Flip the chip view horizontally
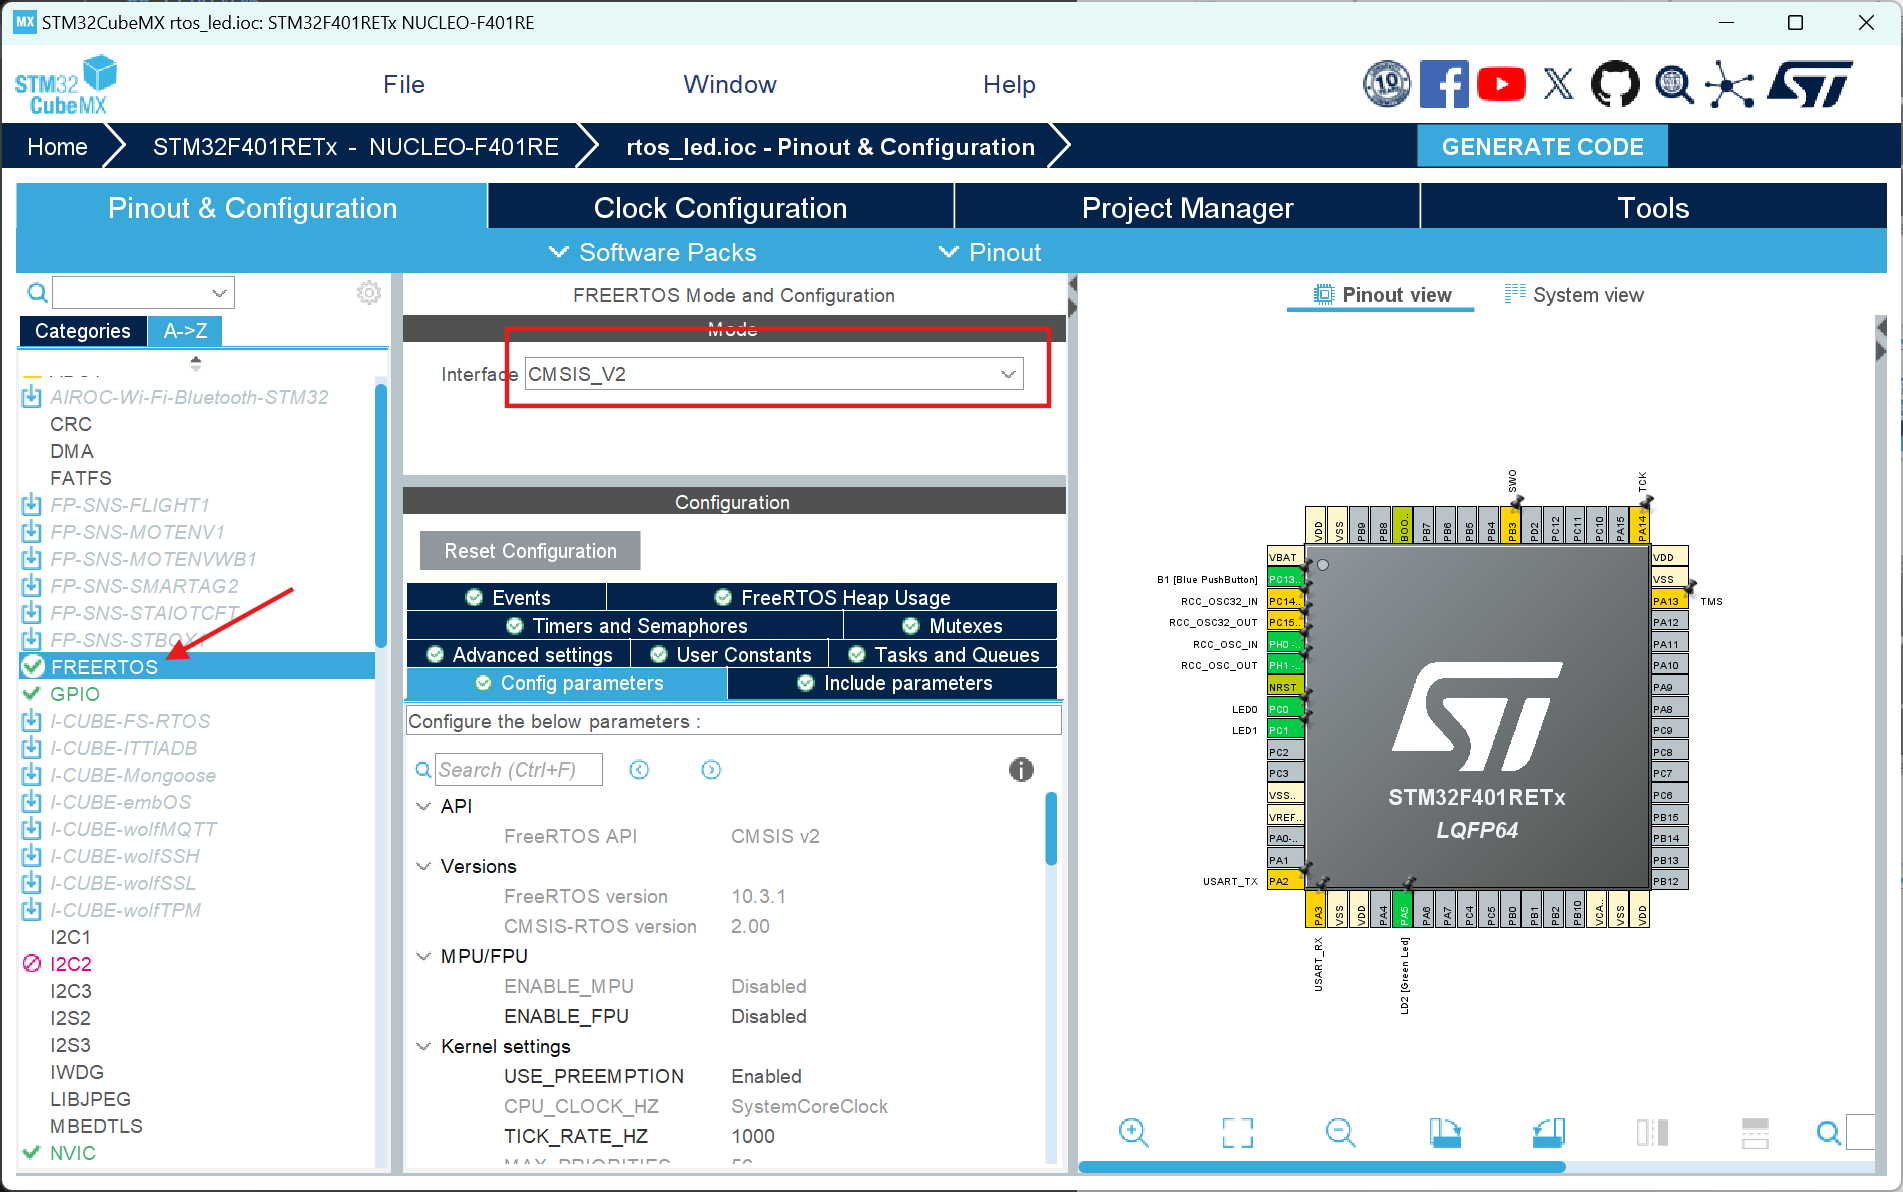 (1652, 1132)
